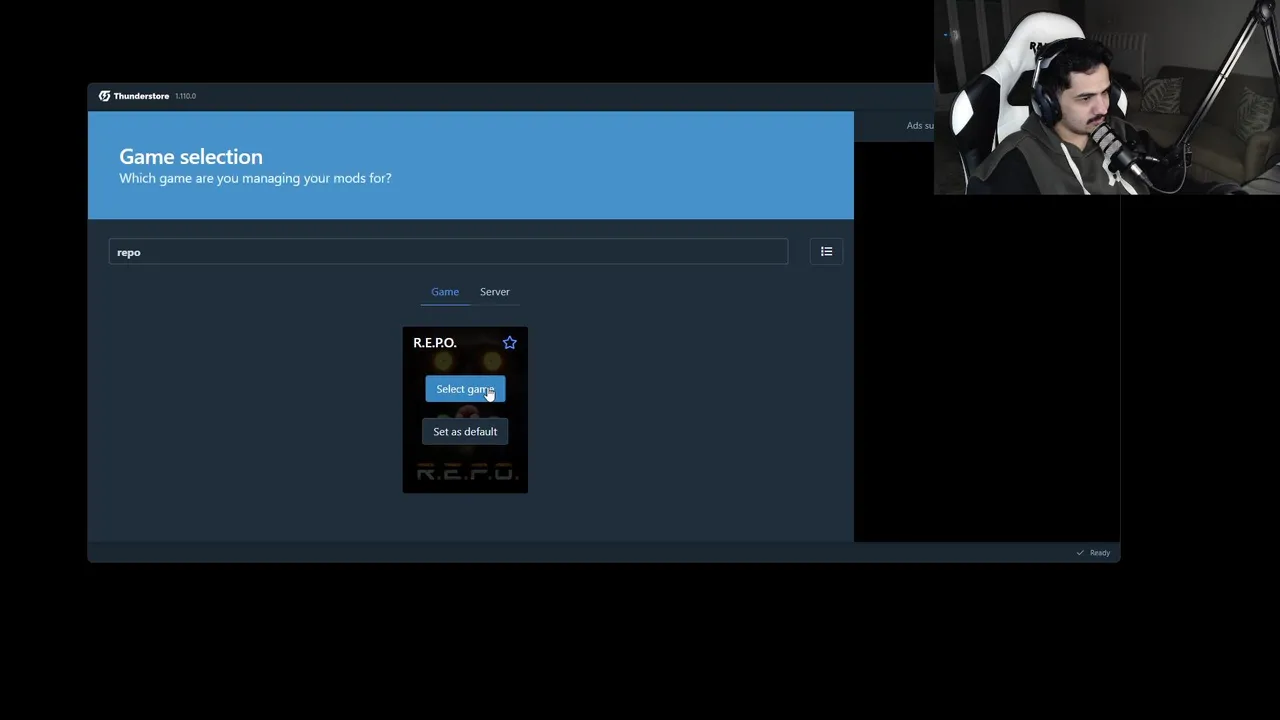Switch to the Game tab
1280x720 pixels.
pos(445,292)
